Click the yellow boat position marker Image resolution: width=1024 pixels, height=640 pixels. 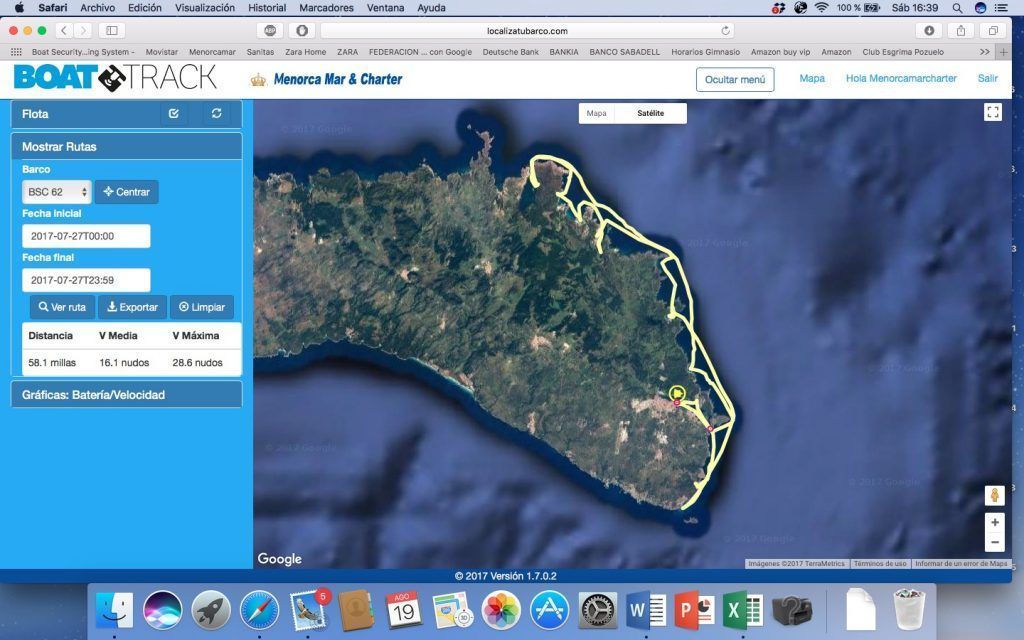point(677,393)
